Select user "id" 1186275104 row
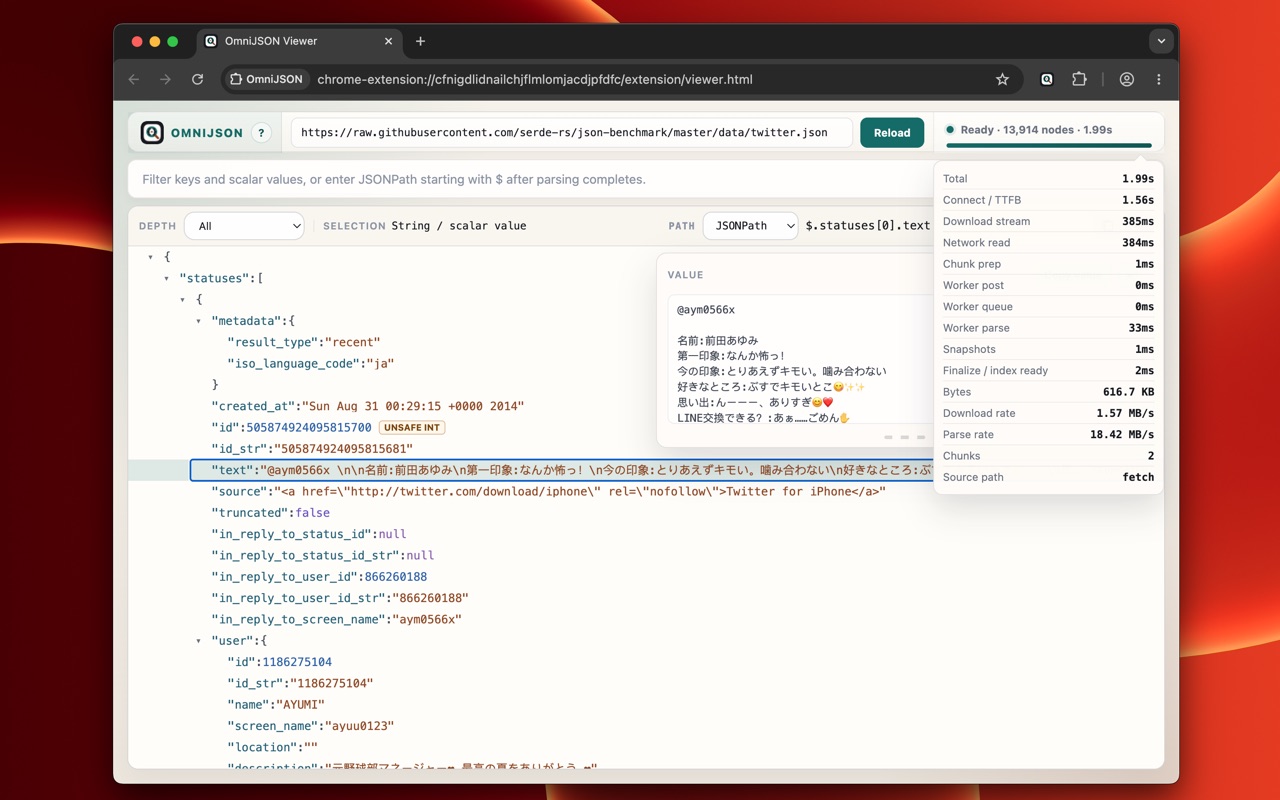Viewport: 1280px width, 800px height. click(x=279, y=662)
